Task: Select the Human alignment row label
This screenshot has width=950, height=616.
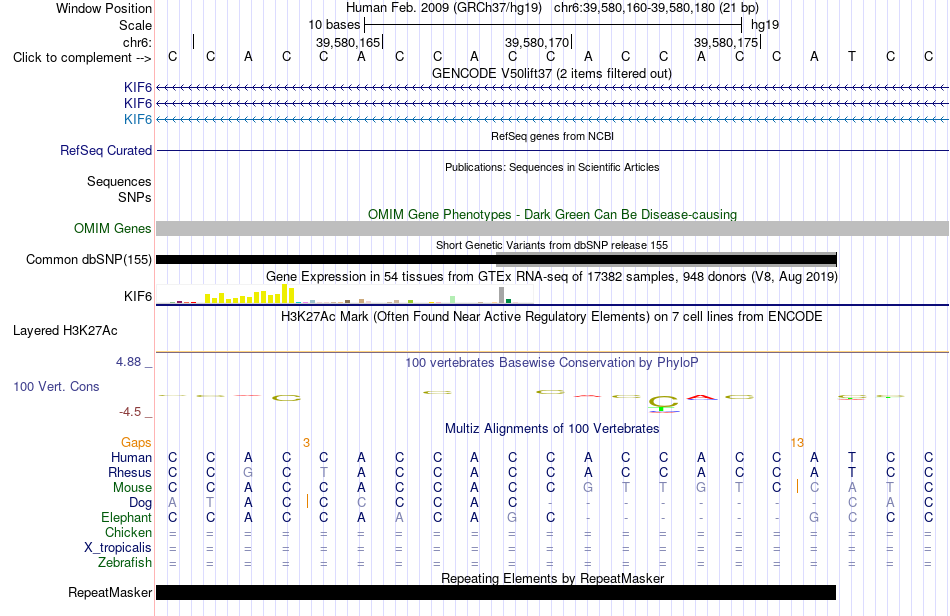Action: pyautogui.click(x=131, y=457)
